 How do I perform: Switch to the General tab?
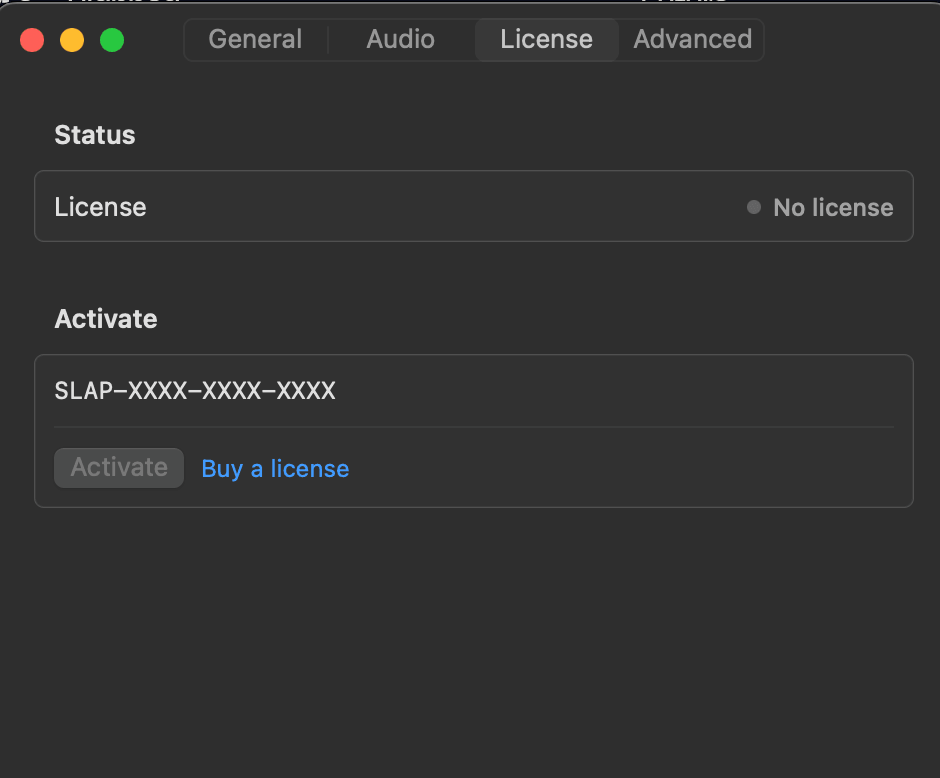pyautogui.click(x=254, y=39)
